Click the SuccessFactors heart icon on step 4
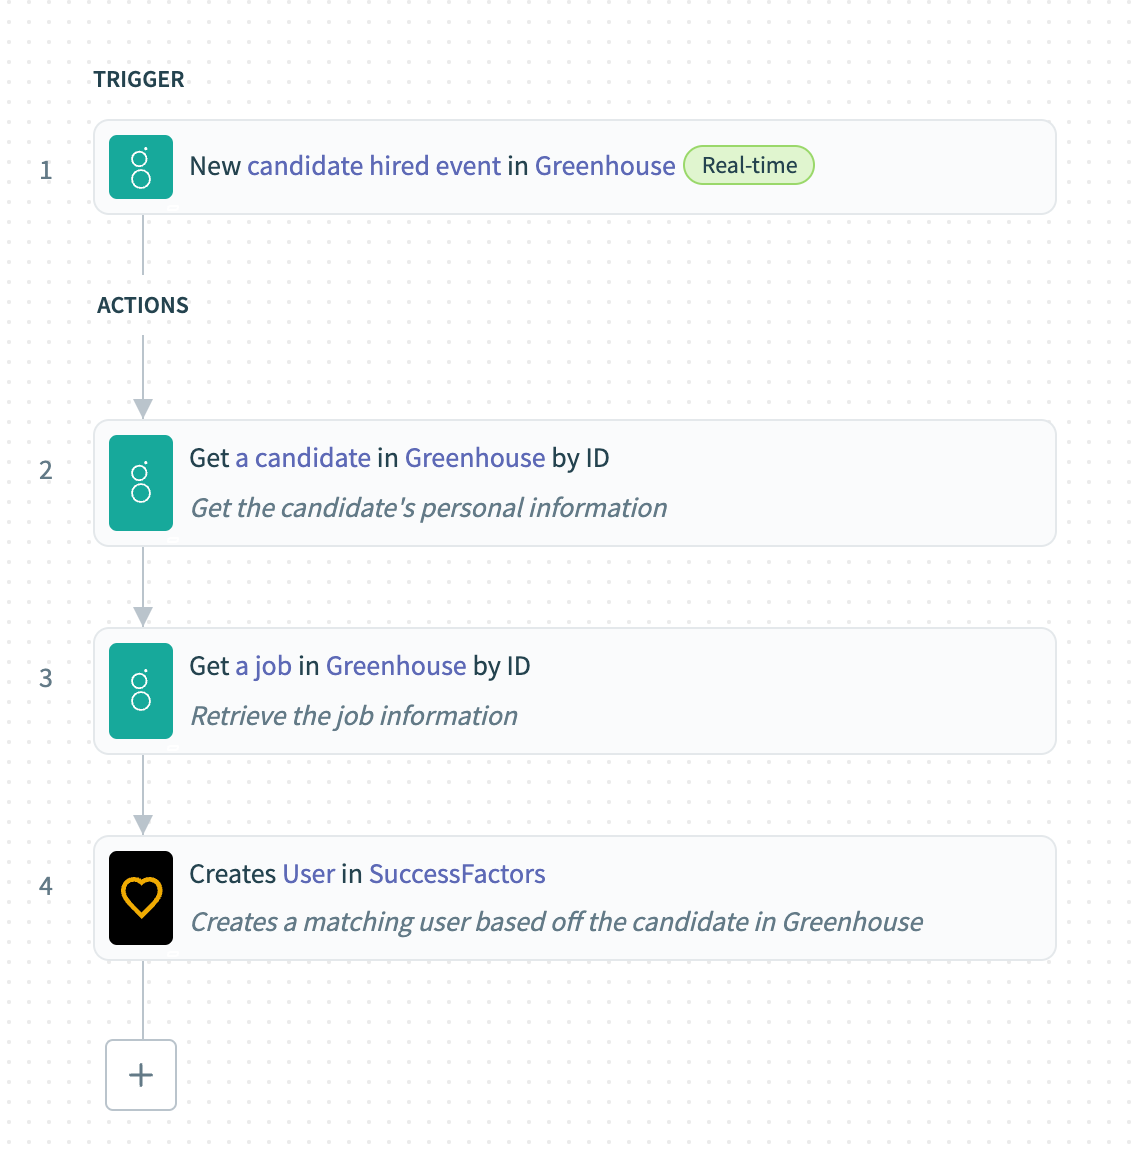The height and width of the screenshot is (1158, 1136). [140, 898]
